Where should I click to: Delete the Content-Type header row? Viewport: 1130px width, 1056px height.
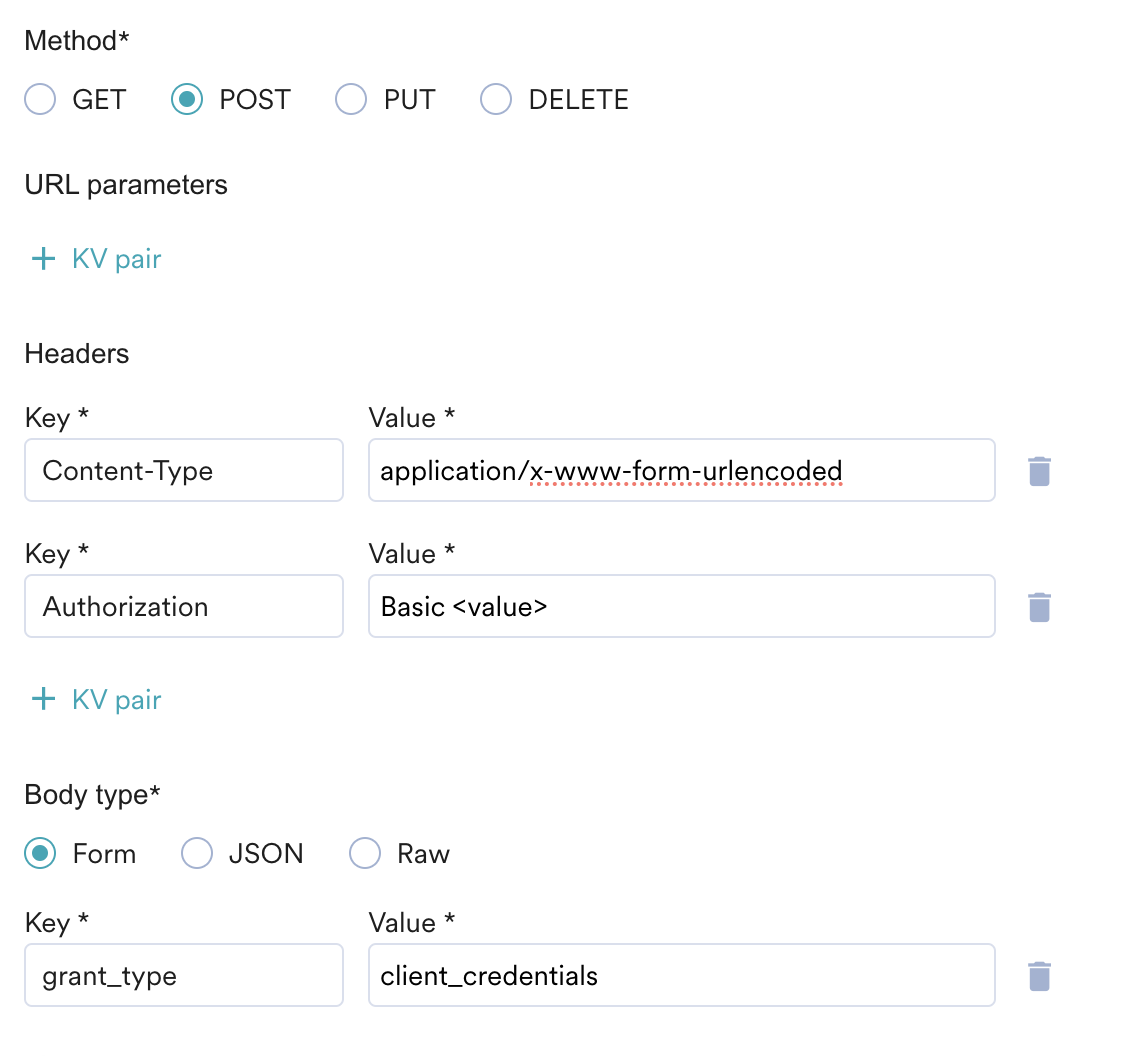[1038, 471]
